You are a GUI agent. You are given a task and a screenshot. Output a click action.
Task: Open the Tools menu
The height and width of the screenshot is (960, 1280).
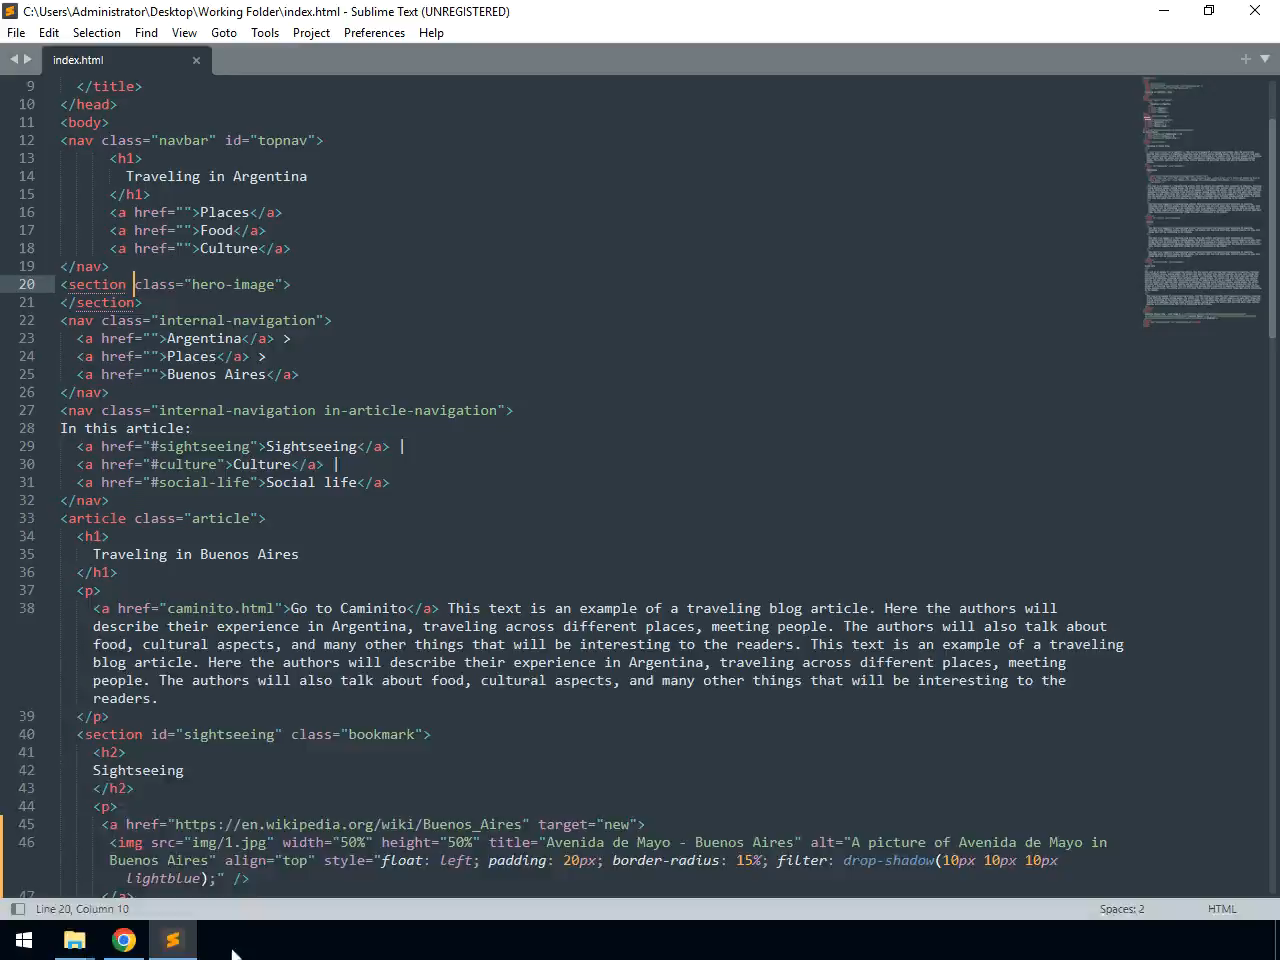(265, 32)
